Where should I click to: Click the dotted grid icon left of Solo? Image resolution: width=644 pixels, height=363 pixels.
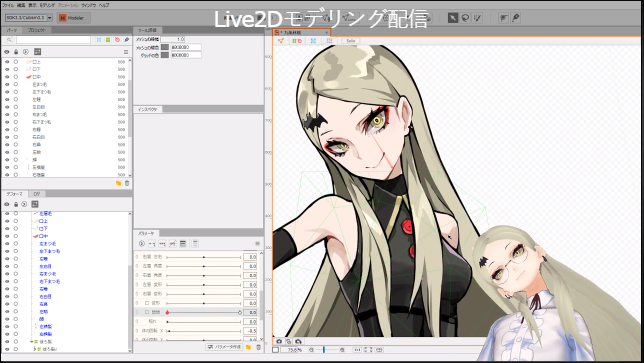329,41
